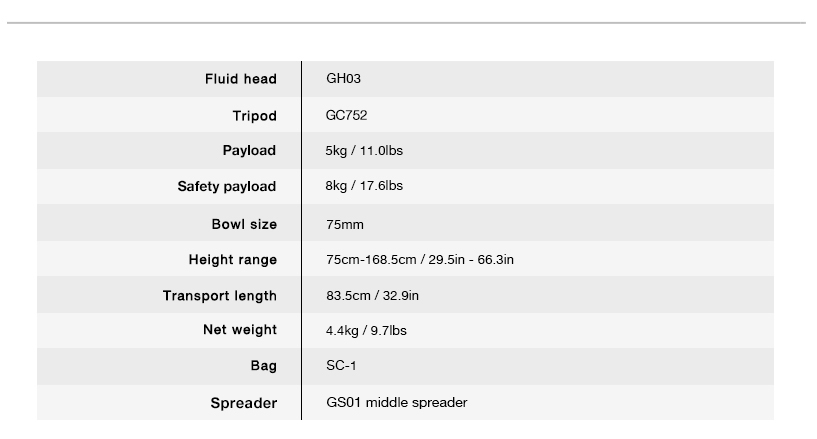The width and height of the screenshot is (817, 439).
Task: Select the GS01 middle spreader value
Action: [397, 403]
